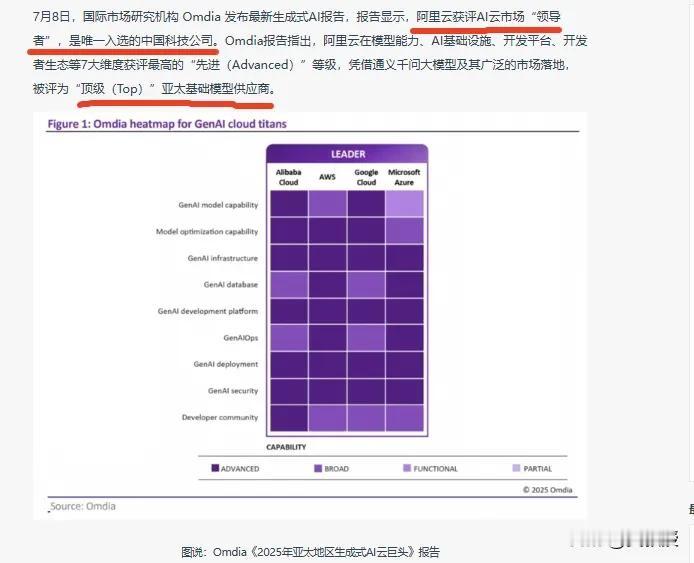This screenshot has height=563, width=694.
Task: Select the Microsoft Azure GenAI model capability cell
Action: coord(404,204)
